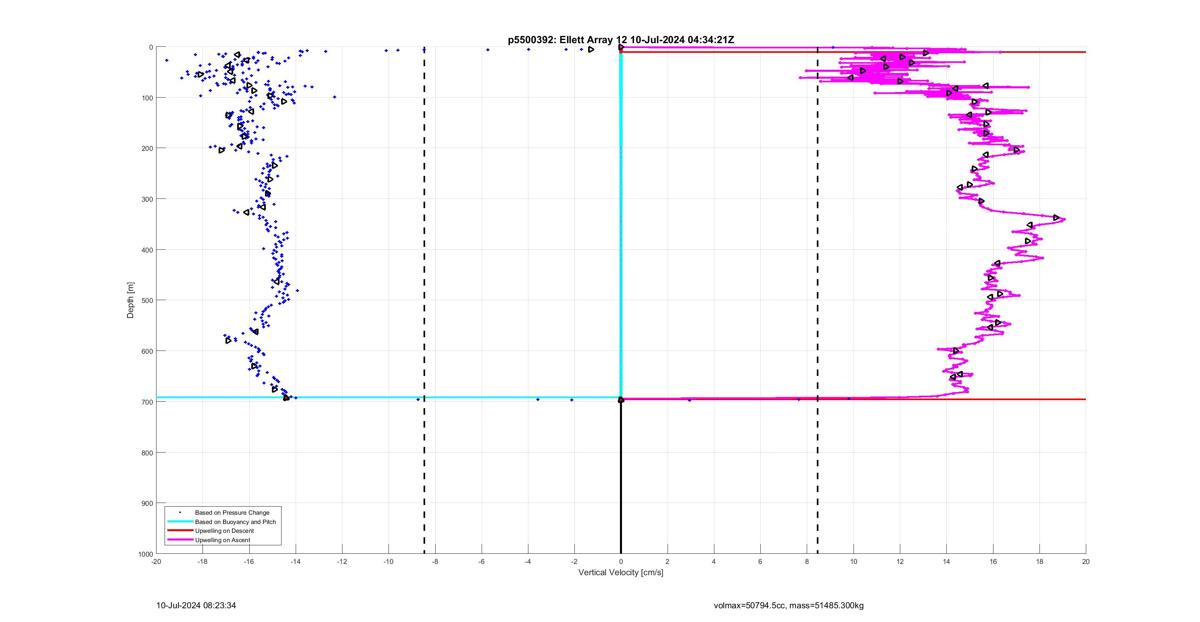Click the x-axis tick label '2'

click(667, 561)
